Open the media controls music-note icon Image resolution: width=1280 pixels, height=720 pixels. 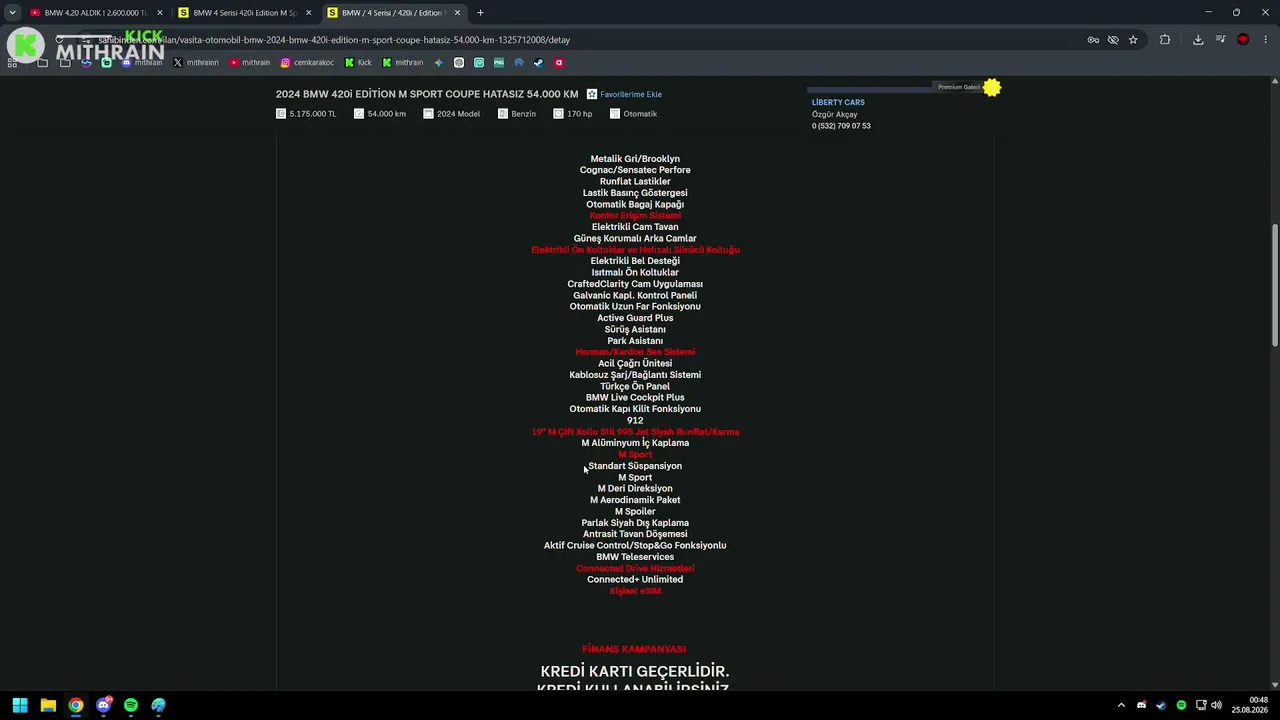point(1221,40)
